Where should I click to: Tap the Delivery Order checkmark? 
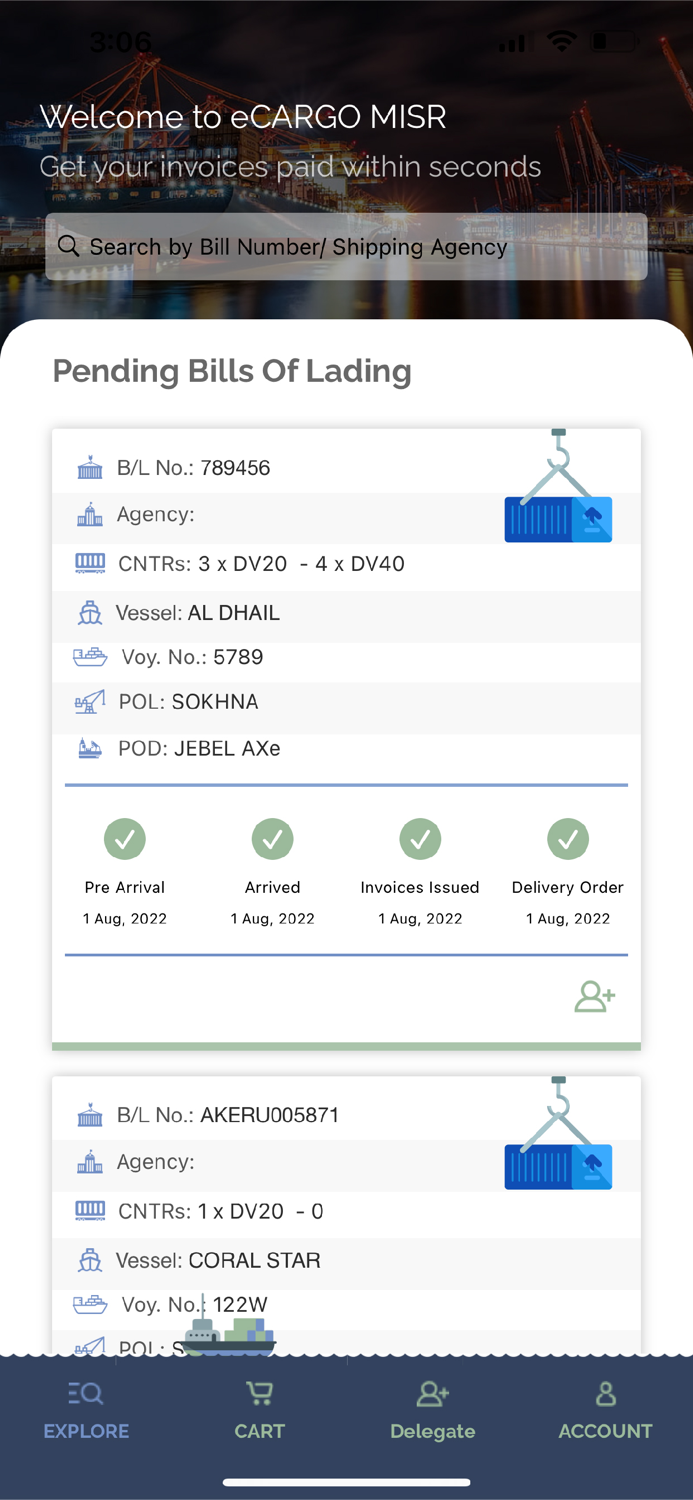point(568,839)
